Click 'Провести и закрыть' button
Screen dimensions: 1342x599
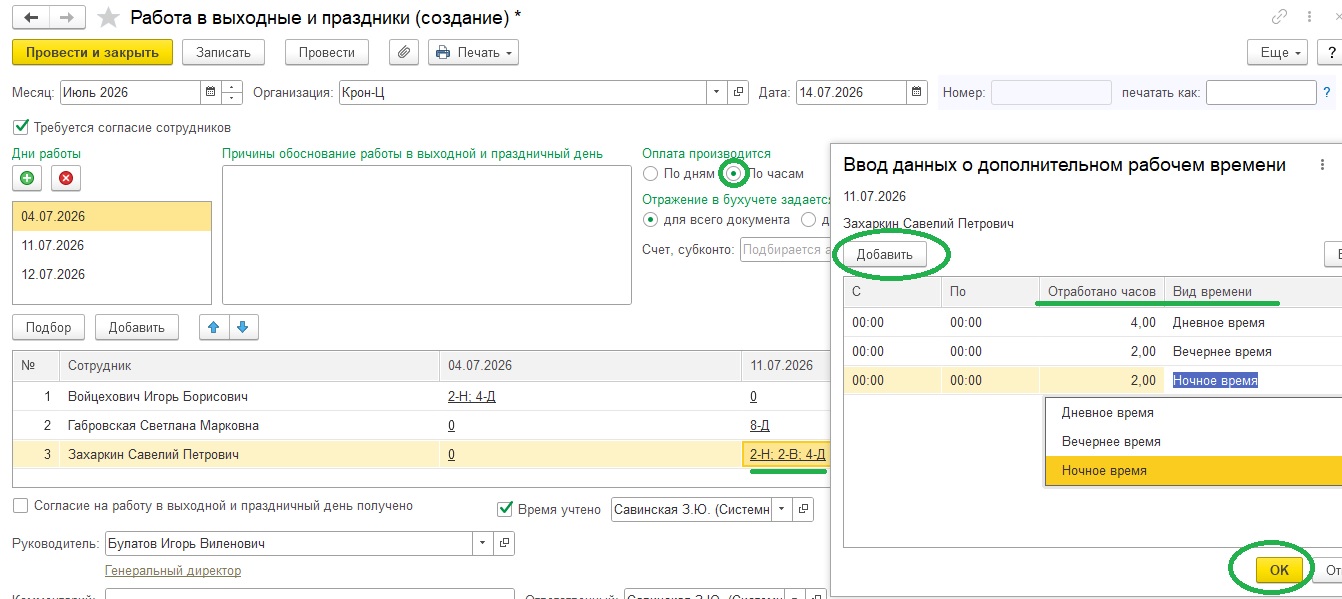tap(93, 52)
